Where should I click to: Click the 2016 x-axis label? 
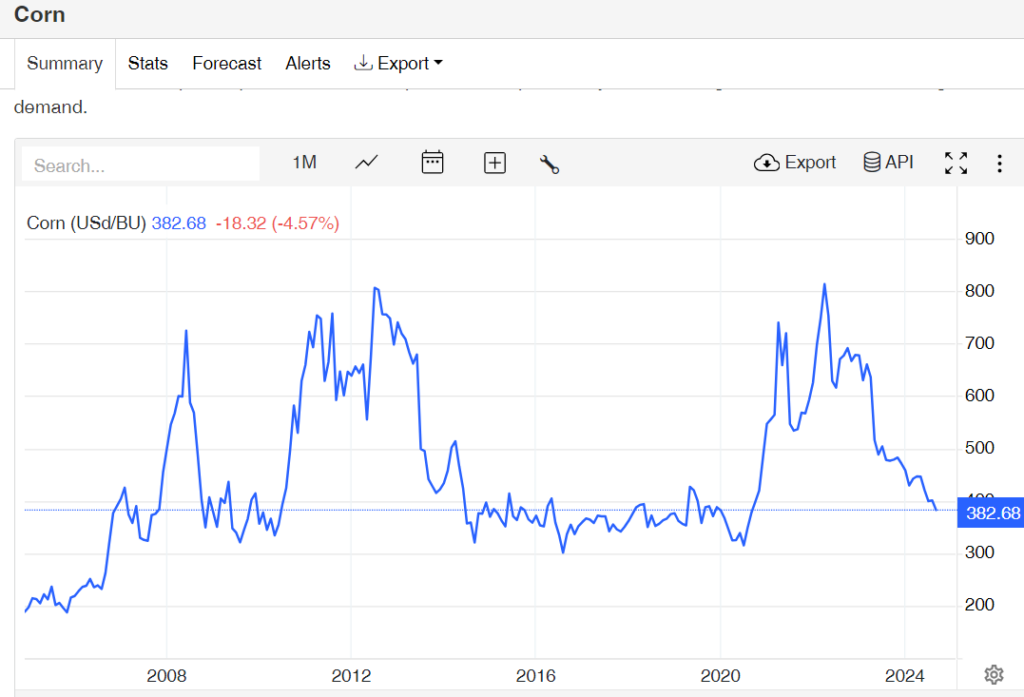click(x=536, y=675)
